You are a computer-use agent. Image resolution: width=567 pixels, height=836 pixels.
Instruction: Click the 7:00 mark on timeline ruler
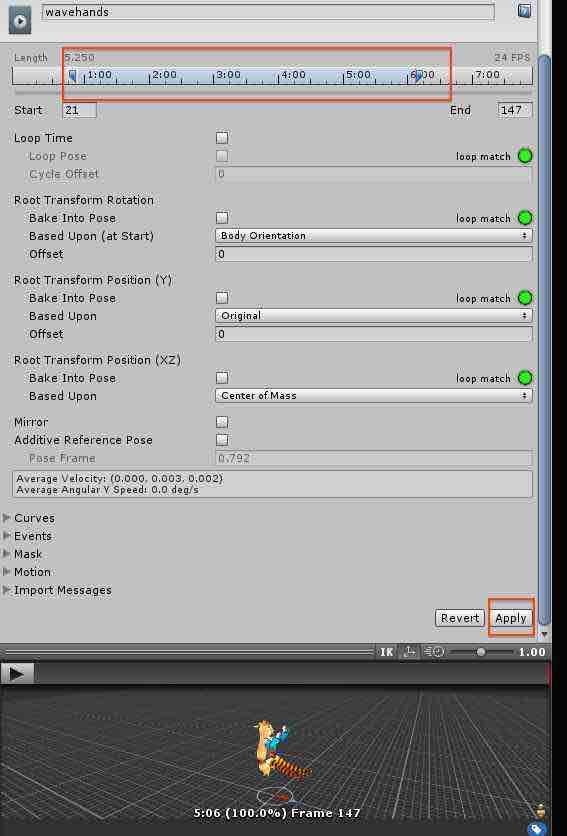(x=488, y=75)
